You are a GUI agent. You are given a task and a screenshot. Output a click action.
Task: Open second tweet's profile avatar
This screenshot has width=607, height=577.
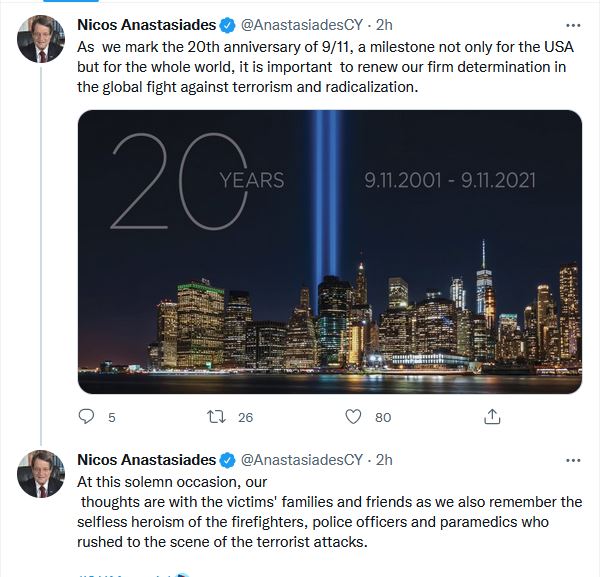point(41,475)
